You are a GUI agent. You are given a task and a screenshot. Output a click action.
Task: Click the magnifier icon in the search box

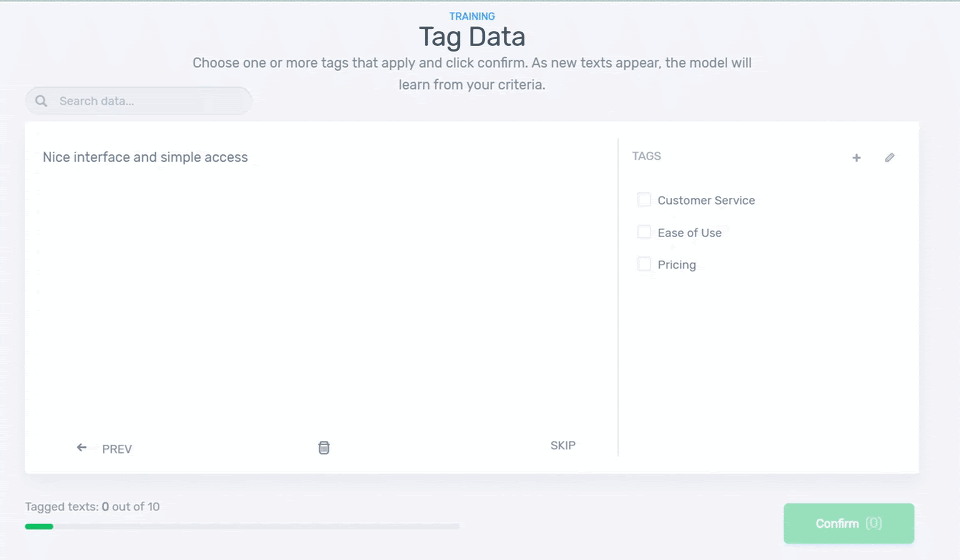click(41, 101)
